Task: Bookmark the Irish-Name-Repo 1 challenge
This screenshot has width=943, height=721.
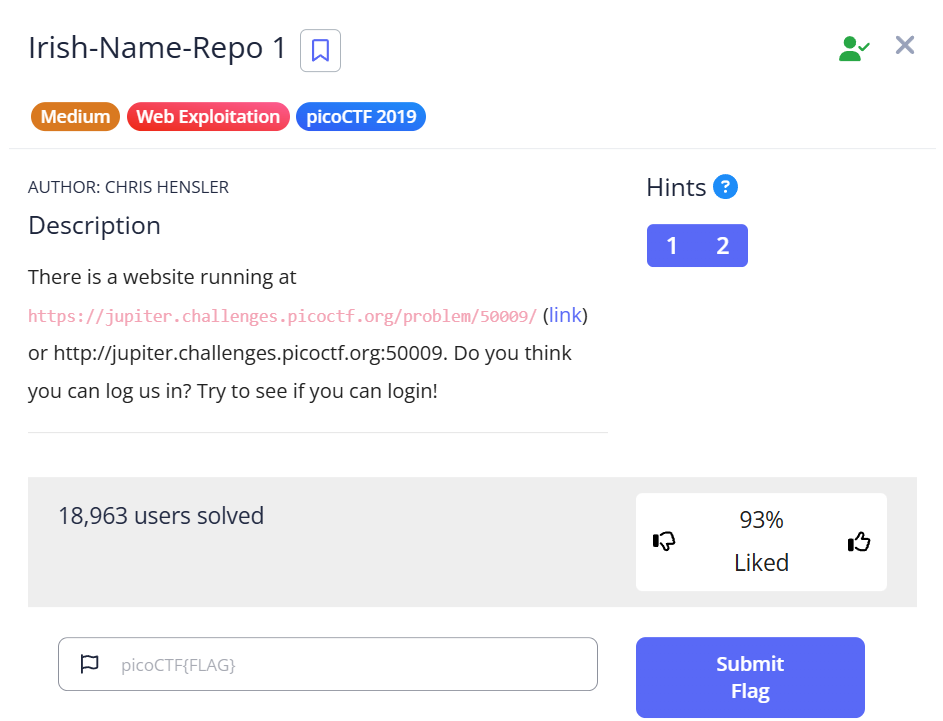Action: pyautogui.click(x=320, y=50)
